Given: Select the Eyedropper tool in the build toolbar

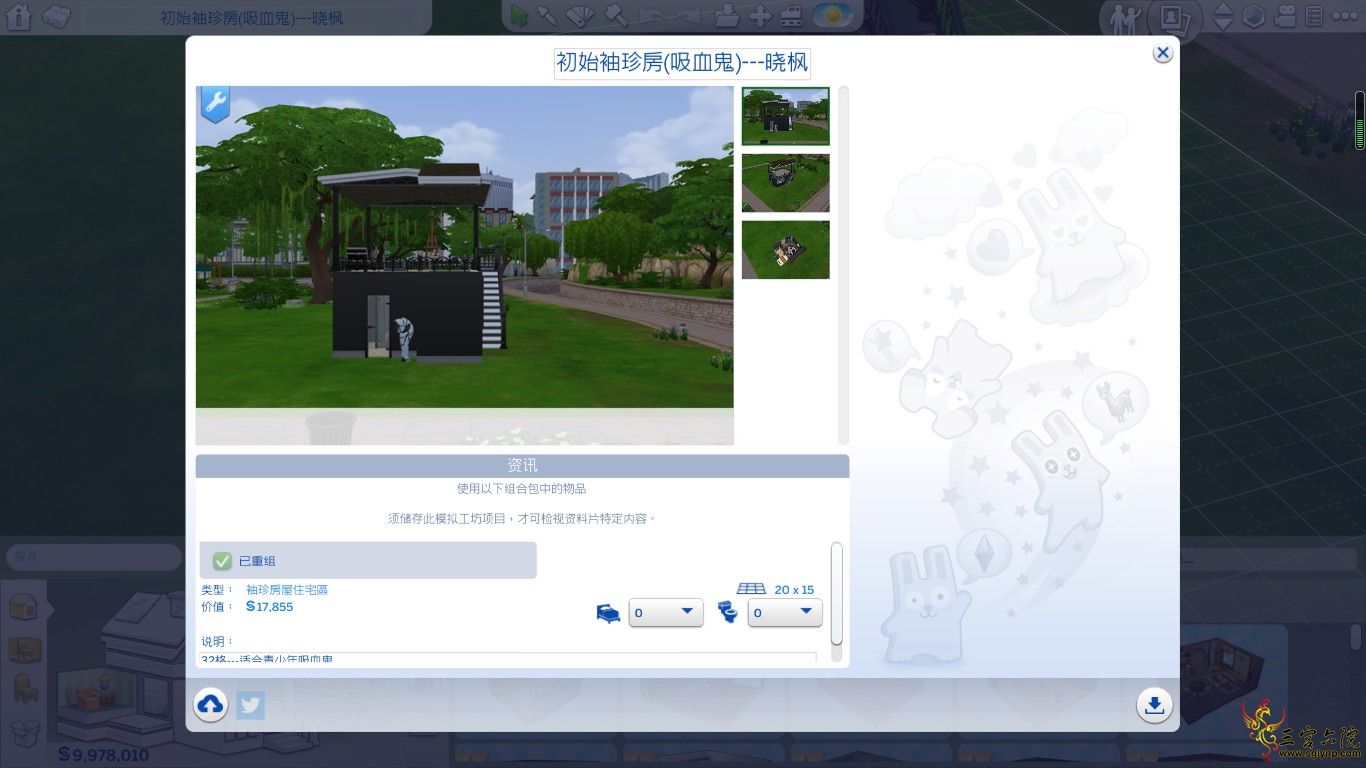Looking at the screenshot, I should 548,16.
